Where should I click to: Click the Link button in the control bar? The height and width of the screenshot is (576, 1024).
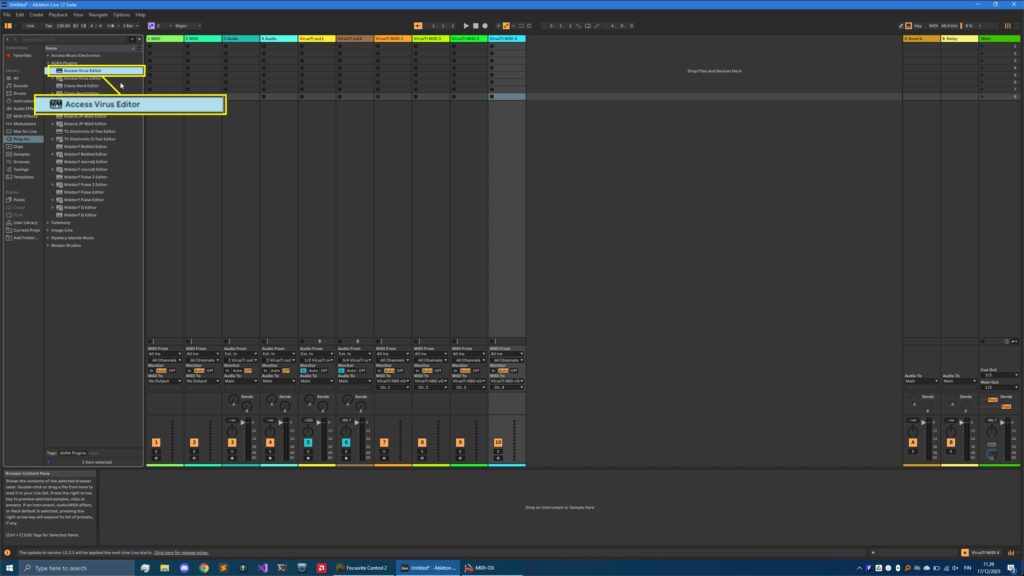tap(31, 27)
